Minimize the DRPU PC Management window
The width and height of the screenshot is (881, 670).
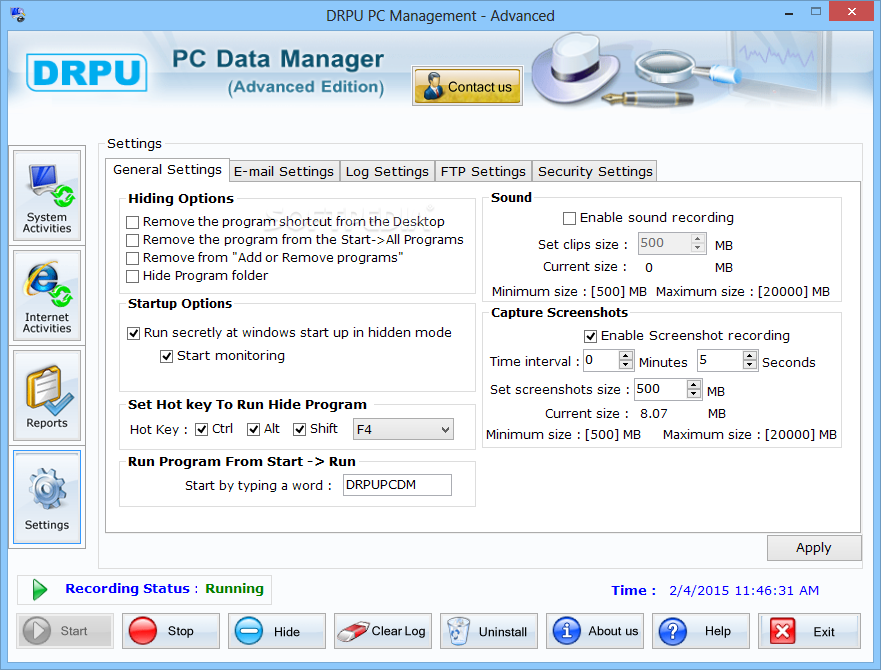point(789,12)
